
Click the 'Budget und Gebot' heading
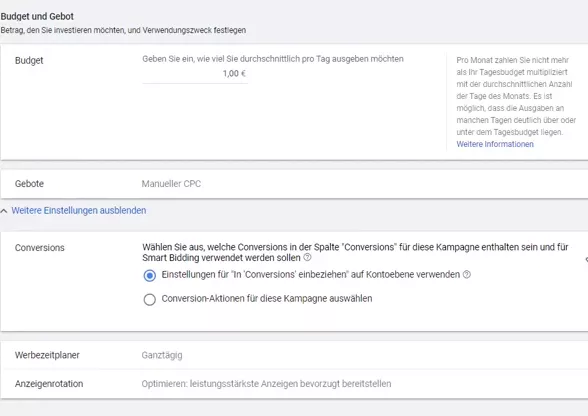tap(37, 17)
